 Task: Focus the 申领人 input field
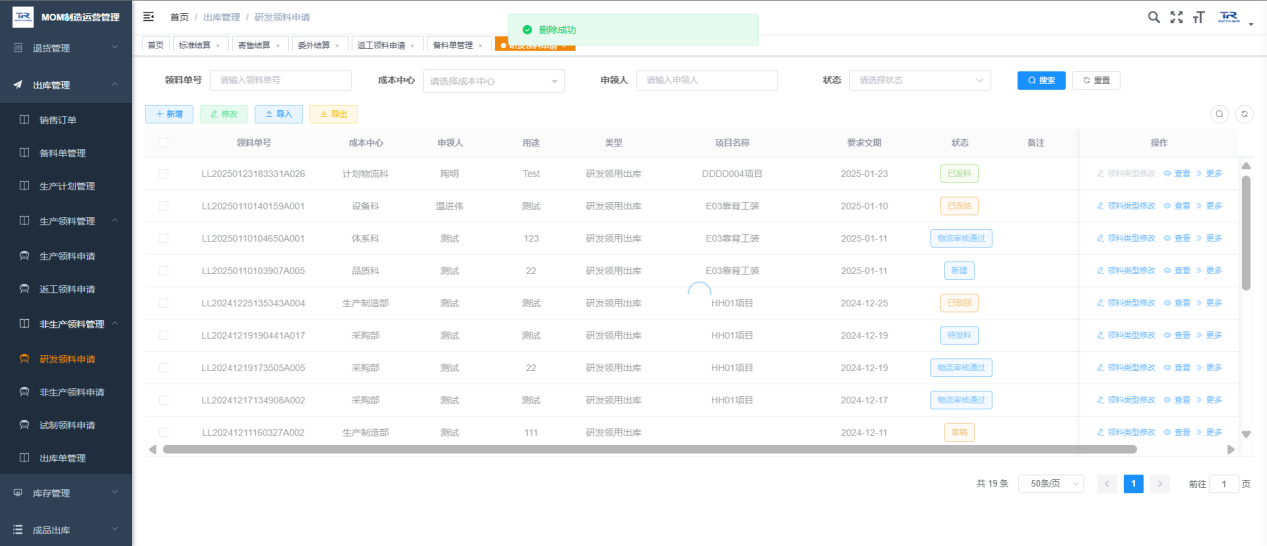coord(707,80)
